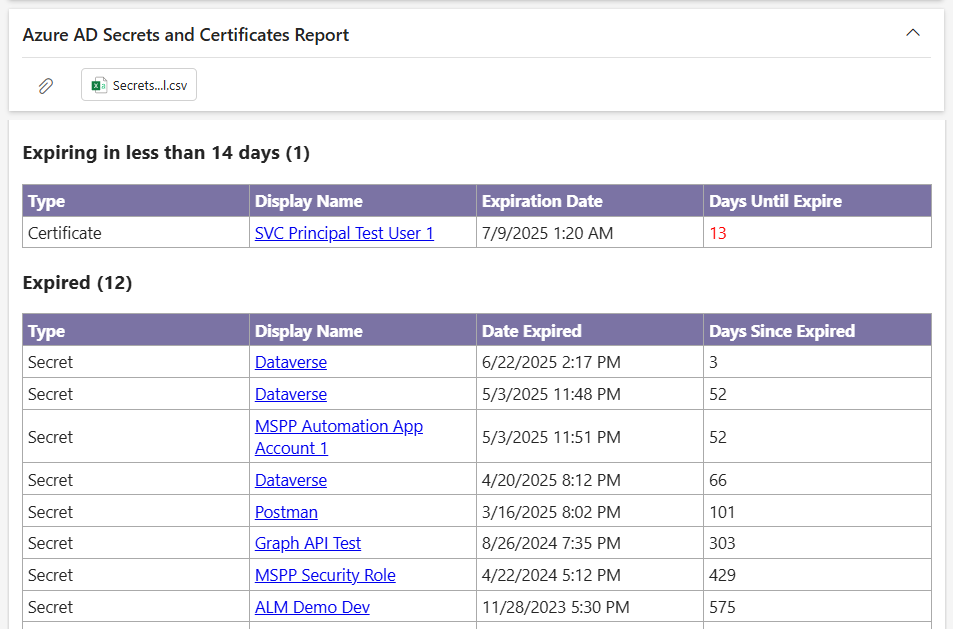Click the '575' days since expired value
The width and height of the screenshot is (953, 629).
pos(722,607)
